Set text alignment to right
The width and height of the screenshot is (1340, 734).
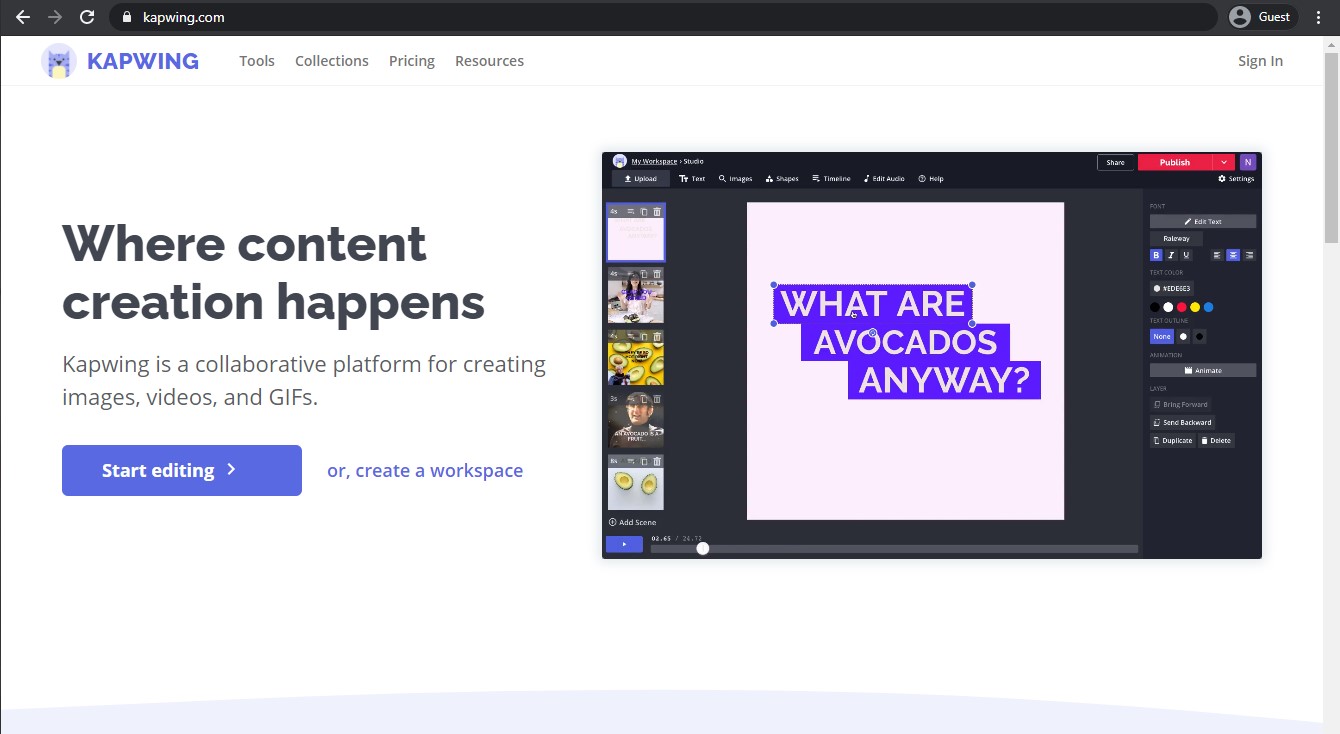pos(1249,255)
